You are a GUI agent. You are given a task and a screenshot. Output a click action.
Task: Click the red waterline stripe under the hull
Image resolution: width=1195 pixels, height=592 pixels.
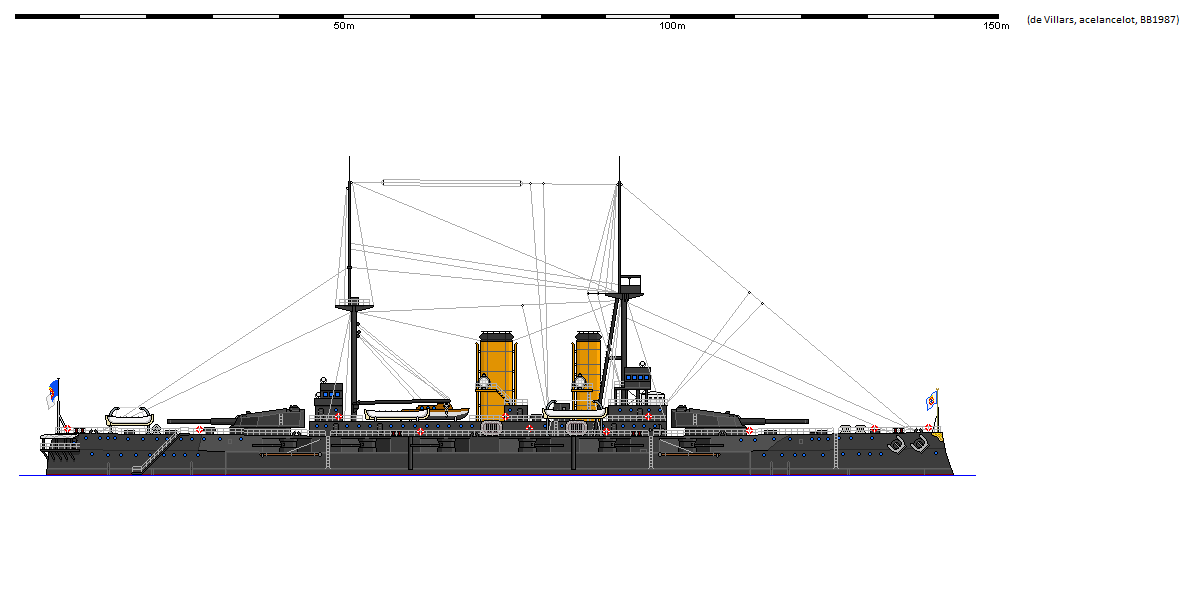coord(500,475)
